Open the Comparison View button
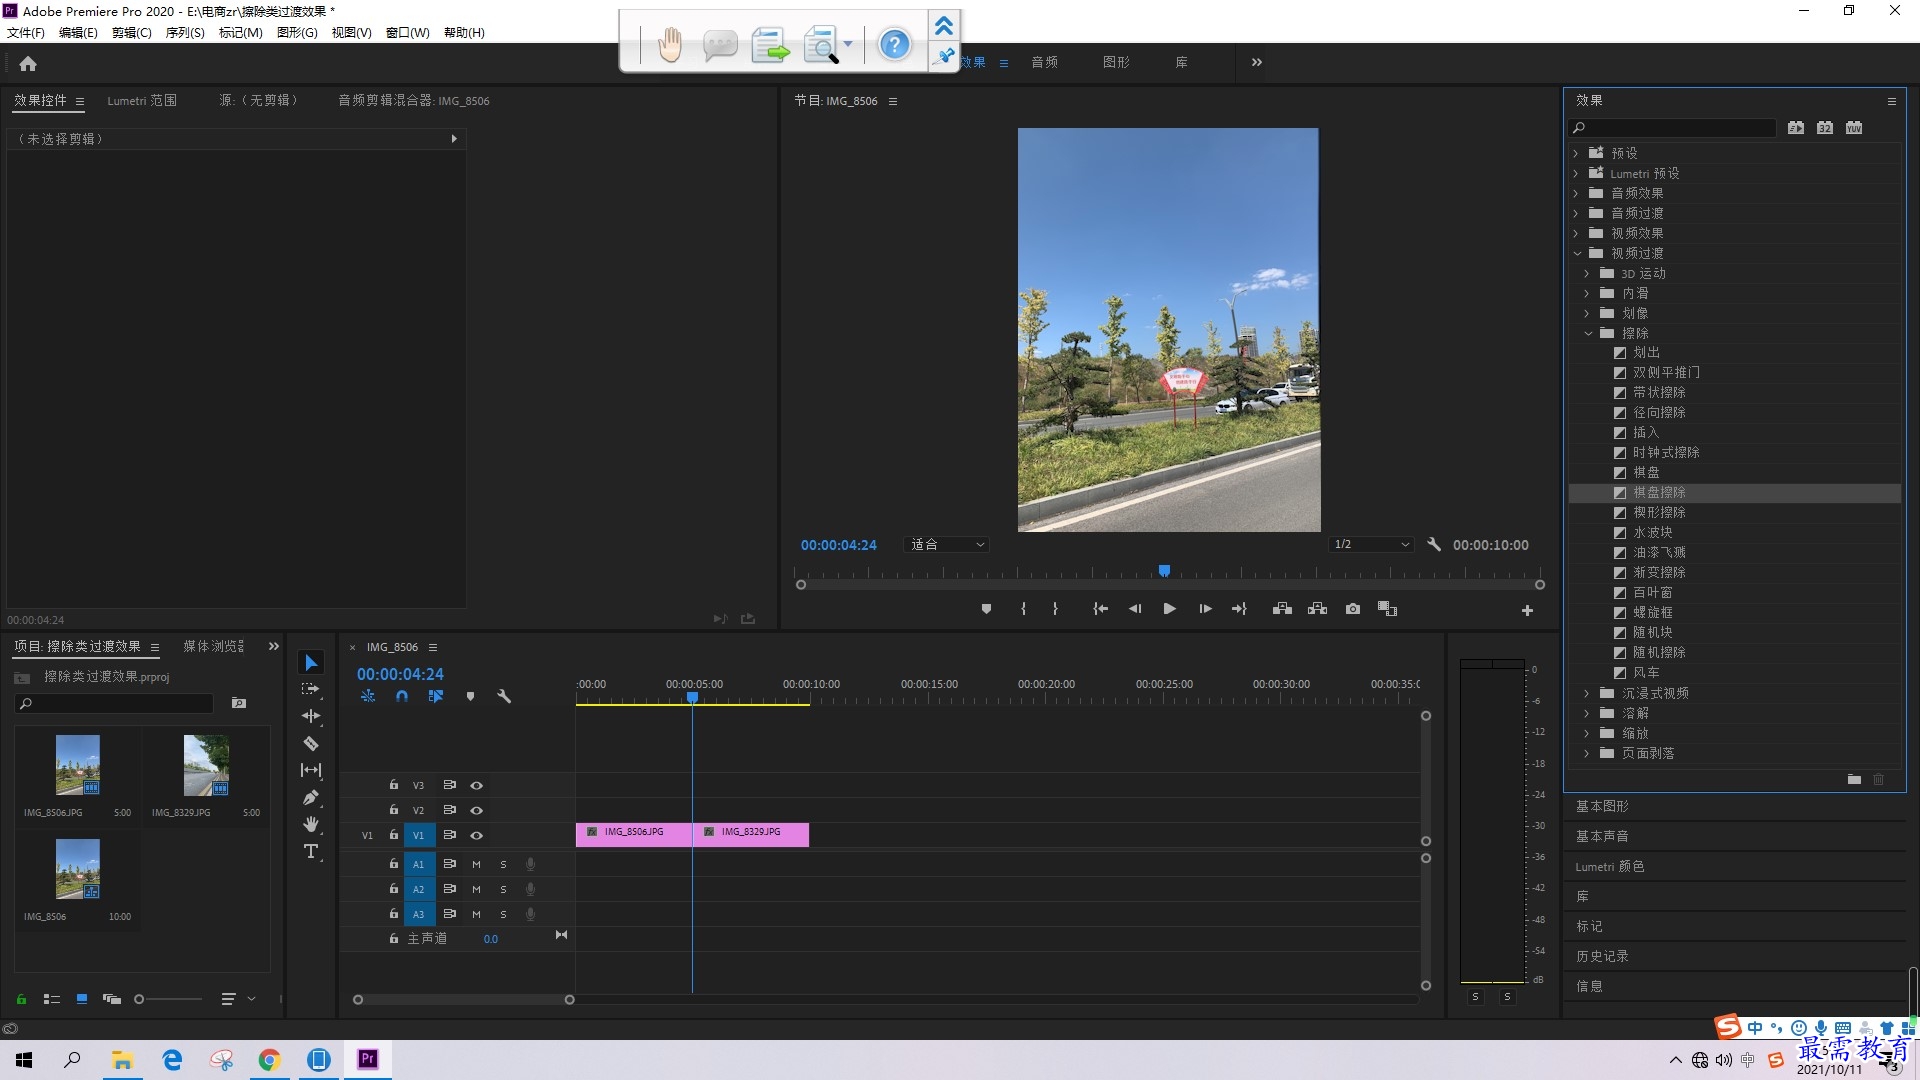Image resolution: width=1920 pixels, height=1080 pixels. [x=1387, y=609]
